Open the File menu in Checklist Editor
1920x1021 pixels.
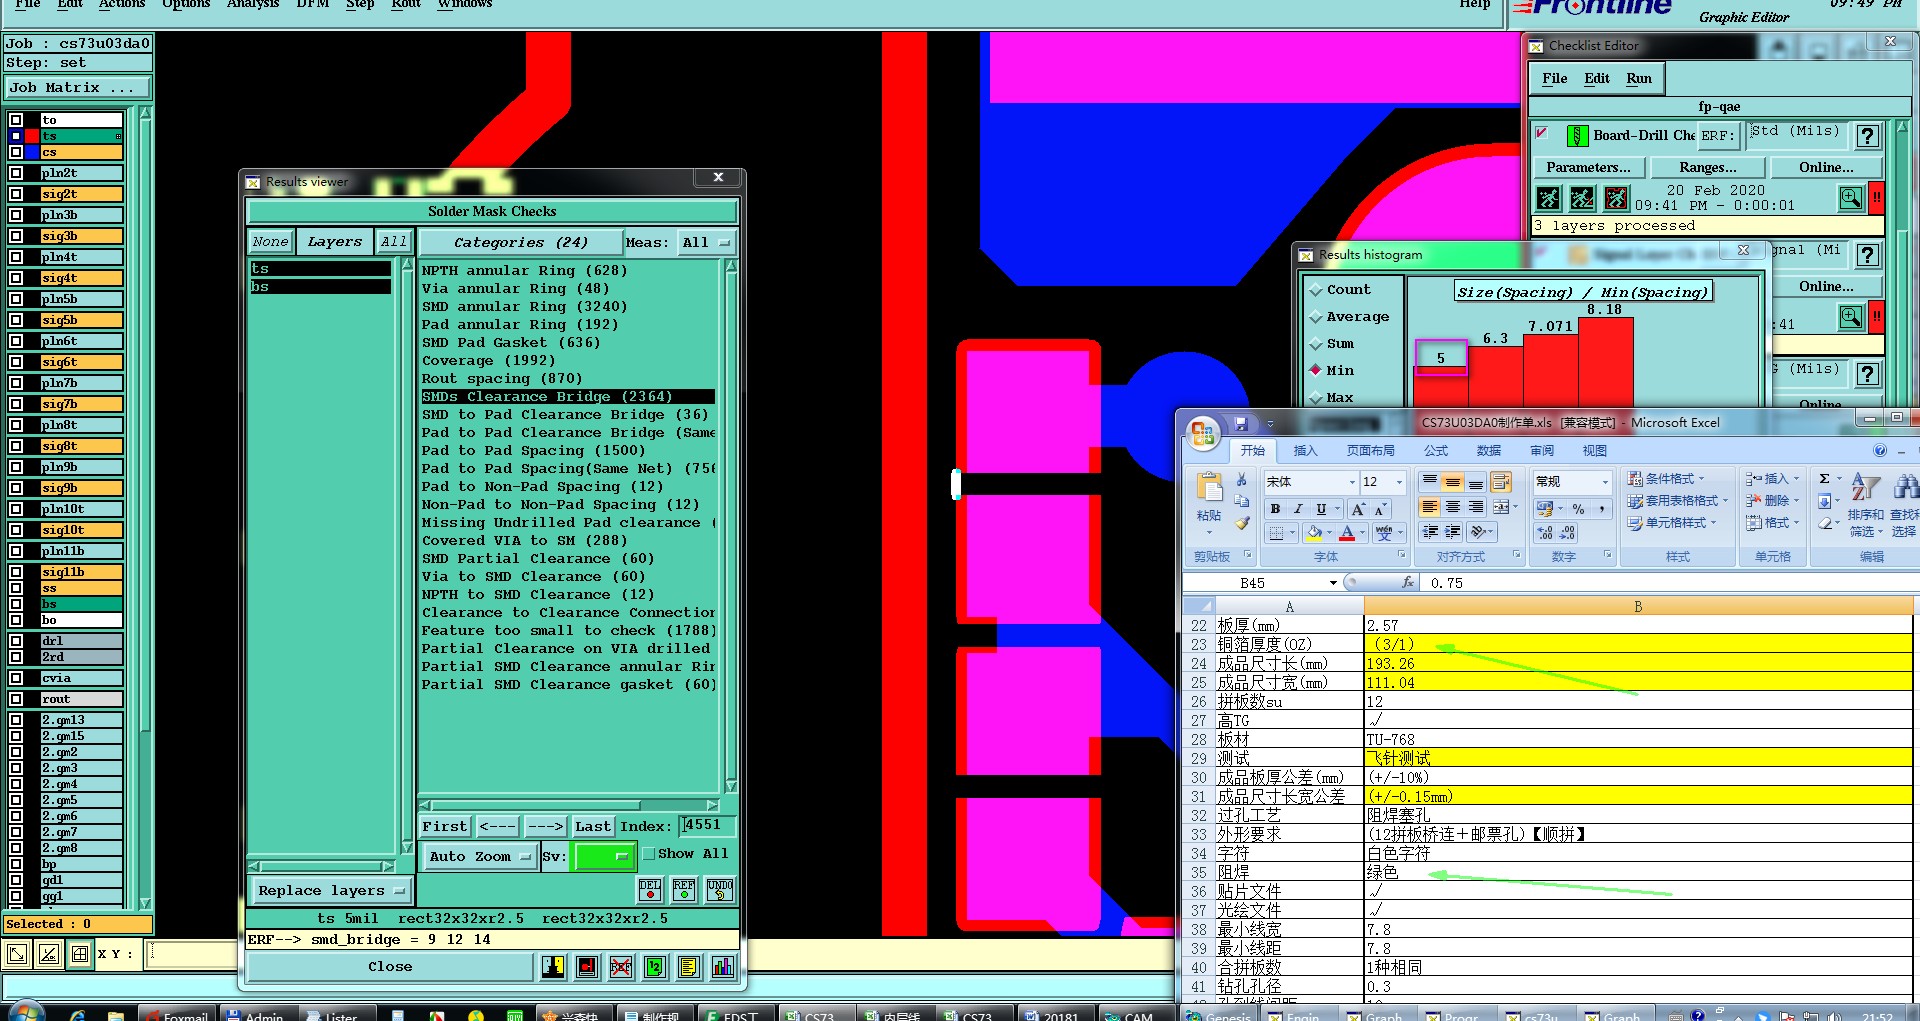tap(1555, 78)
